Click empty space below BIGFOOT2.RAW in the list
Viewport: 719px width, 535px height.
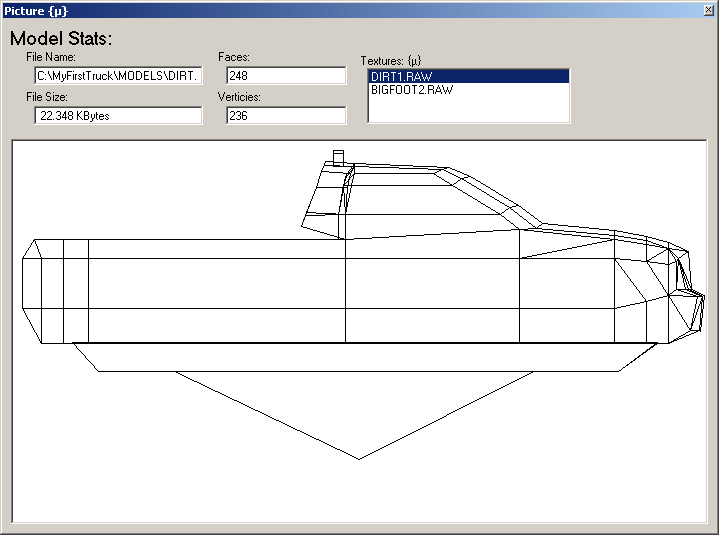pyautogui.click(x=468, y=110)
